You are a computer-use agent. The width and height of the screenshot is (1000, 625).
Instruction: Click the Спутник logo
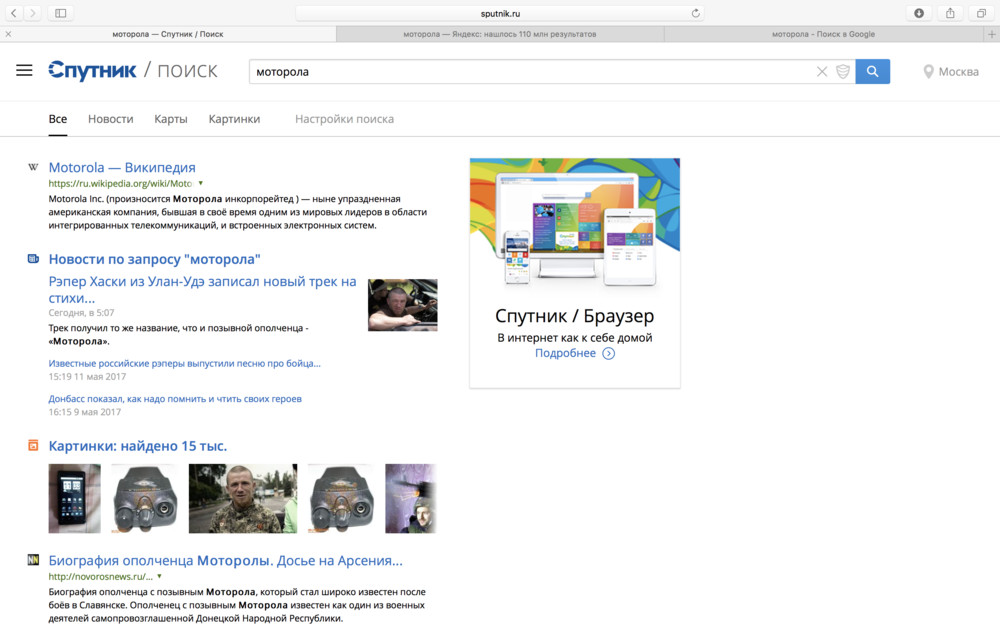pos(92,71)
